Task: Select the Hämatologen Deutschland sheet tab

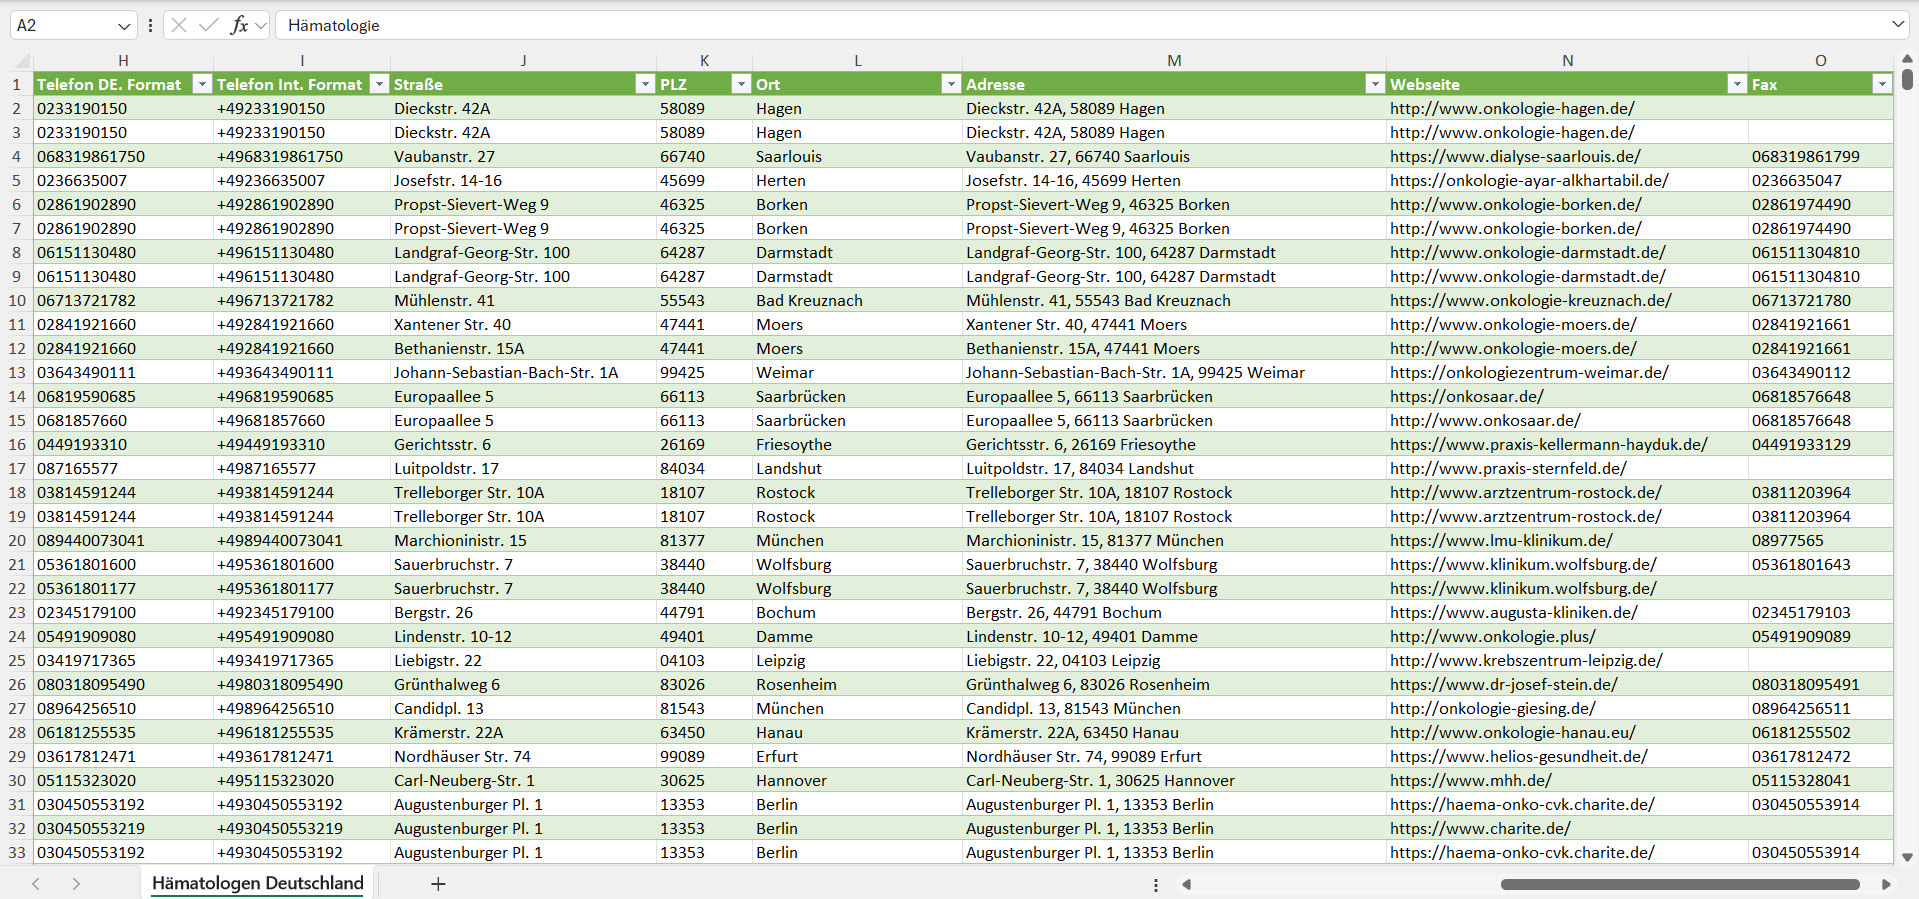Action: pos(257,883)
